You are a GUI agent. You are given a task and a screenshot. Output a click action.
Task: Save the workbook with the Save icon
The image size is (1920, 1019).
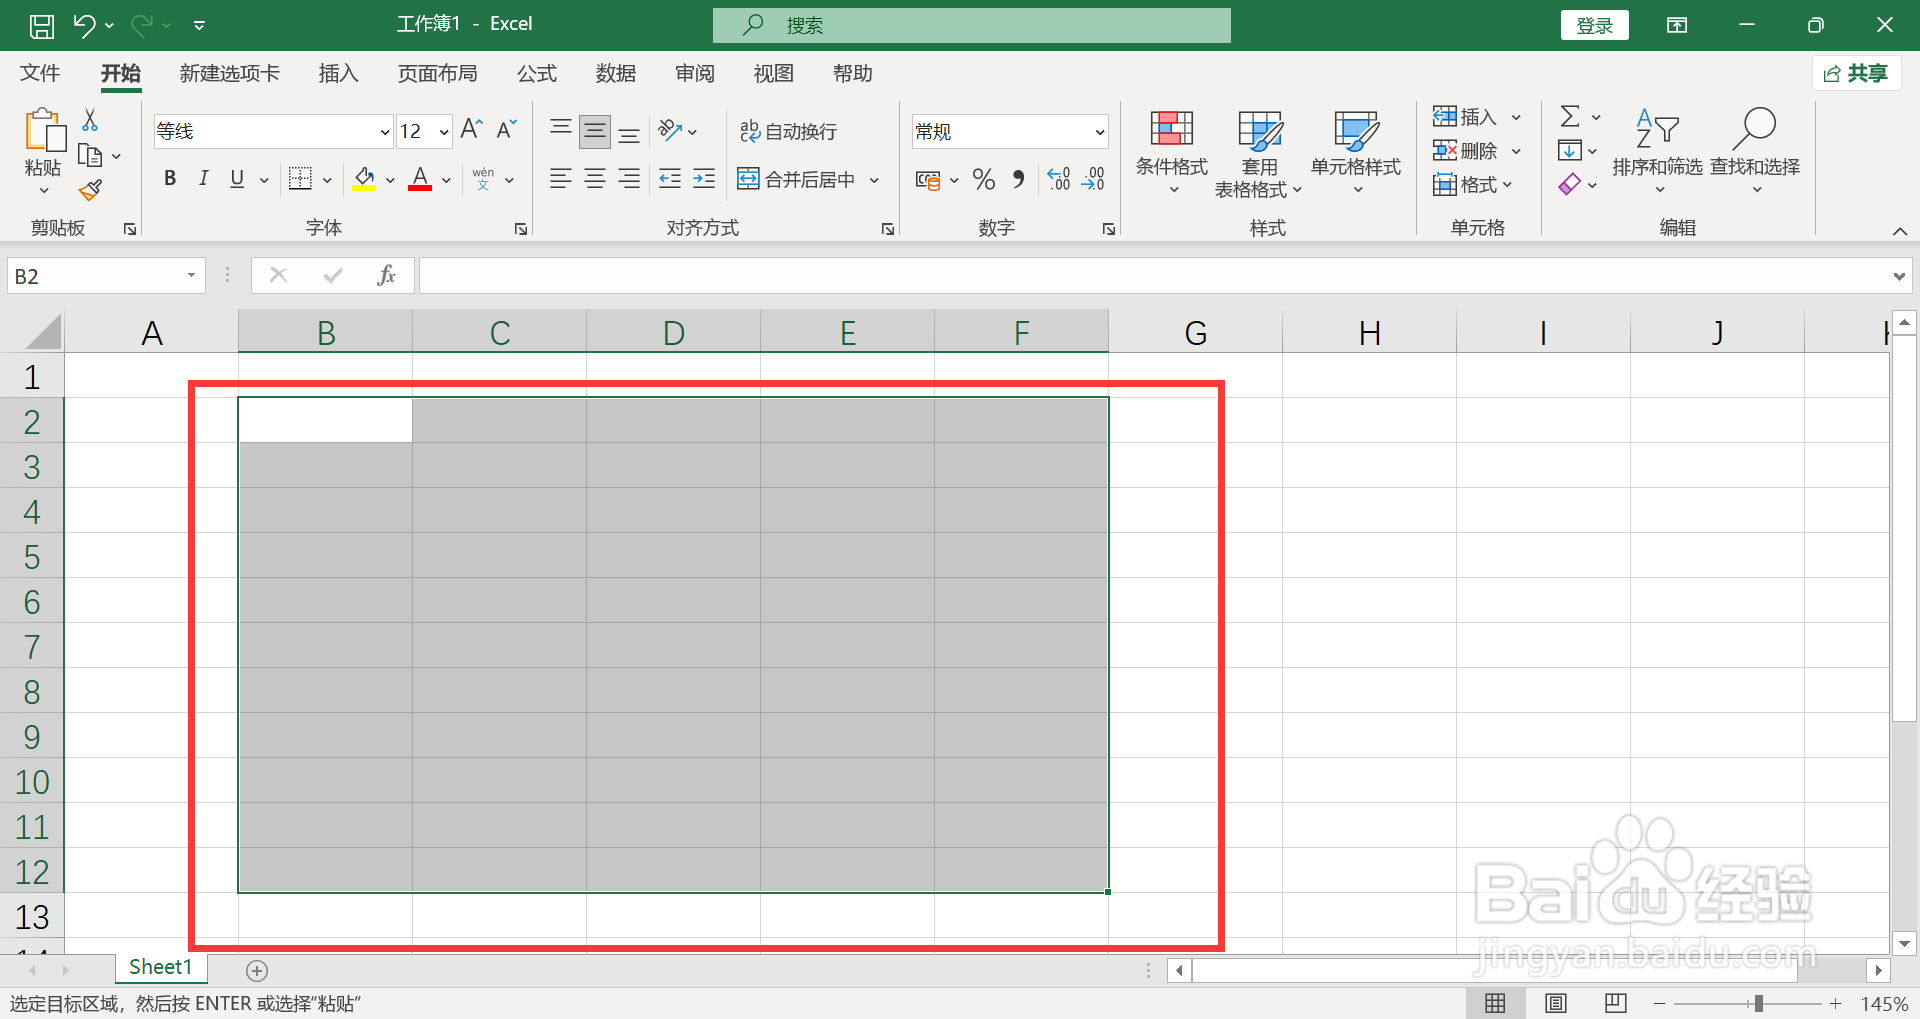(x=42, y=25)
